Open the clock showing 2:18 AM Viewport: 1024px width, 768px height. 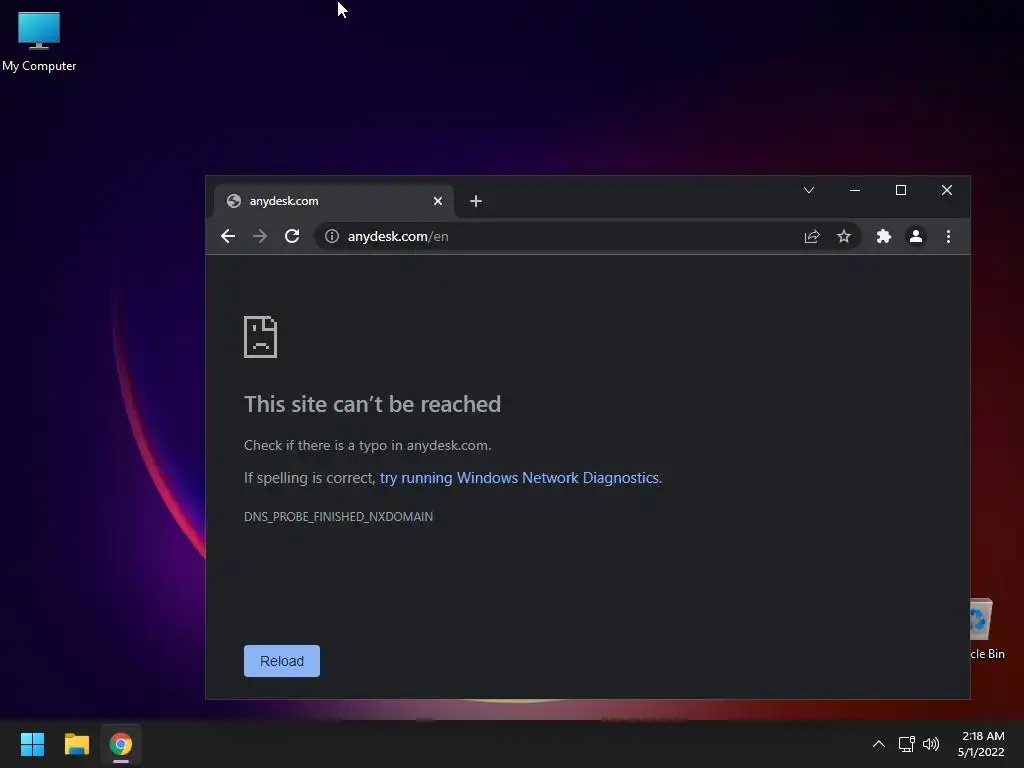(981, 744)
